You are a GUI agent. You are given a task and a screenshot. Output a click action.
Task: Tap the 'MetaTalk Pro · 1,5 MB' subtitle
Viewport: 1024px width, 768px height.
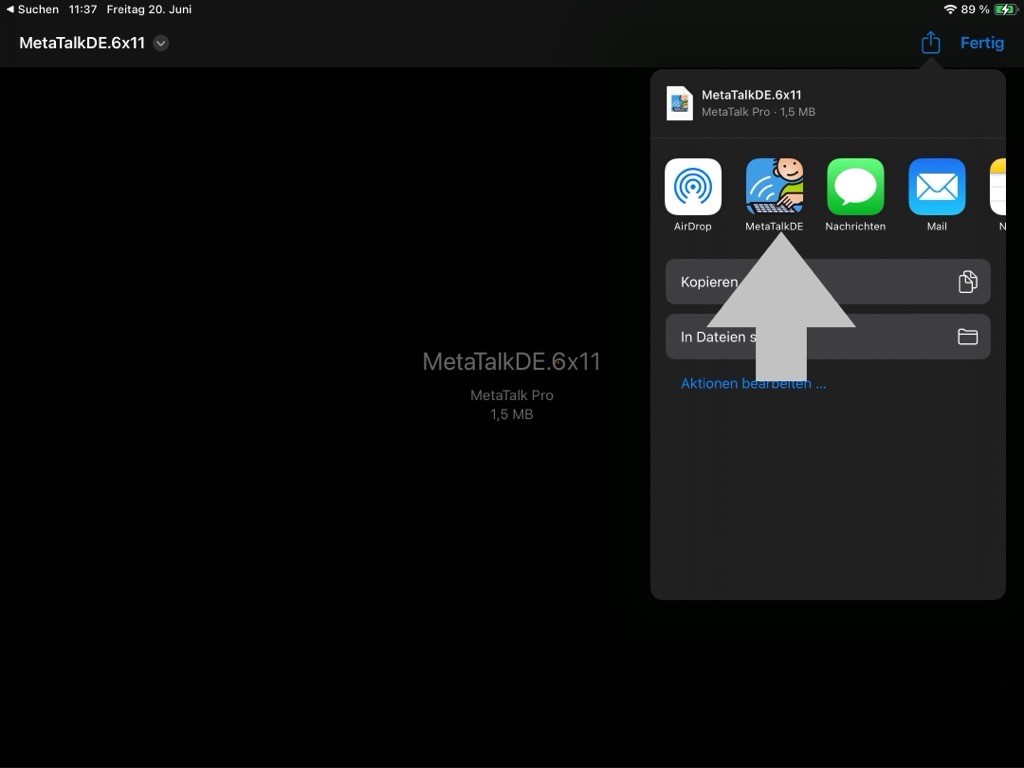pos(758,112)
